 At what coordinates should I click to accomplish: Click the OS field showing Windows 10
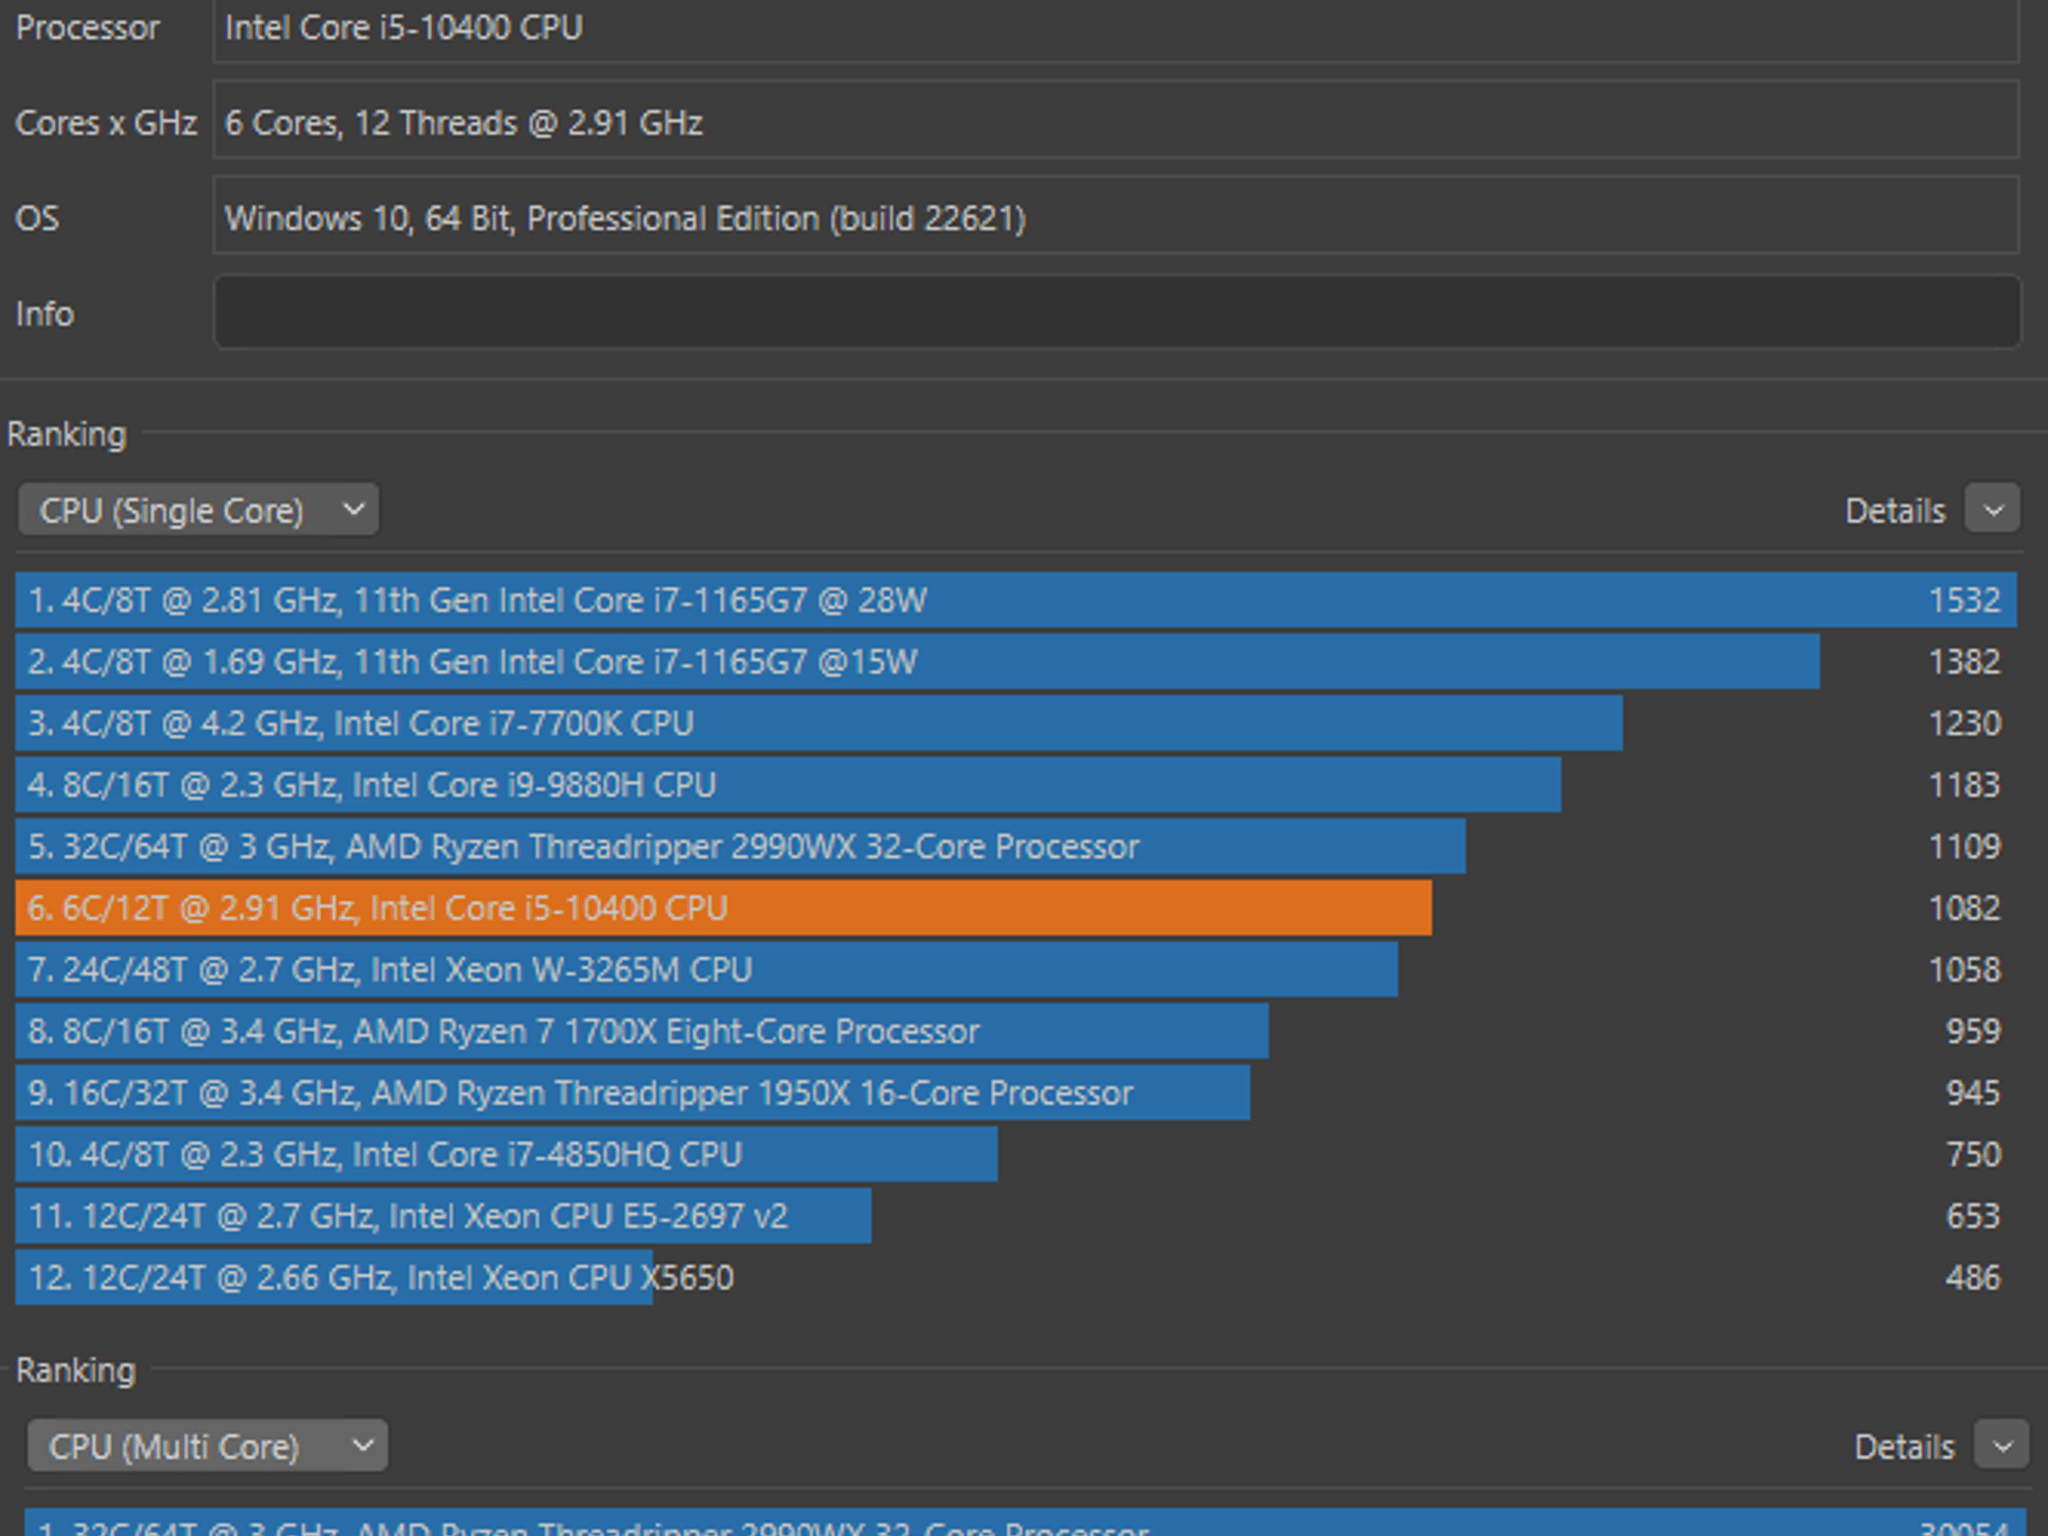tap(1117, 217)
